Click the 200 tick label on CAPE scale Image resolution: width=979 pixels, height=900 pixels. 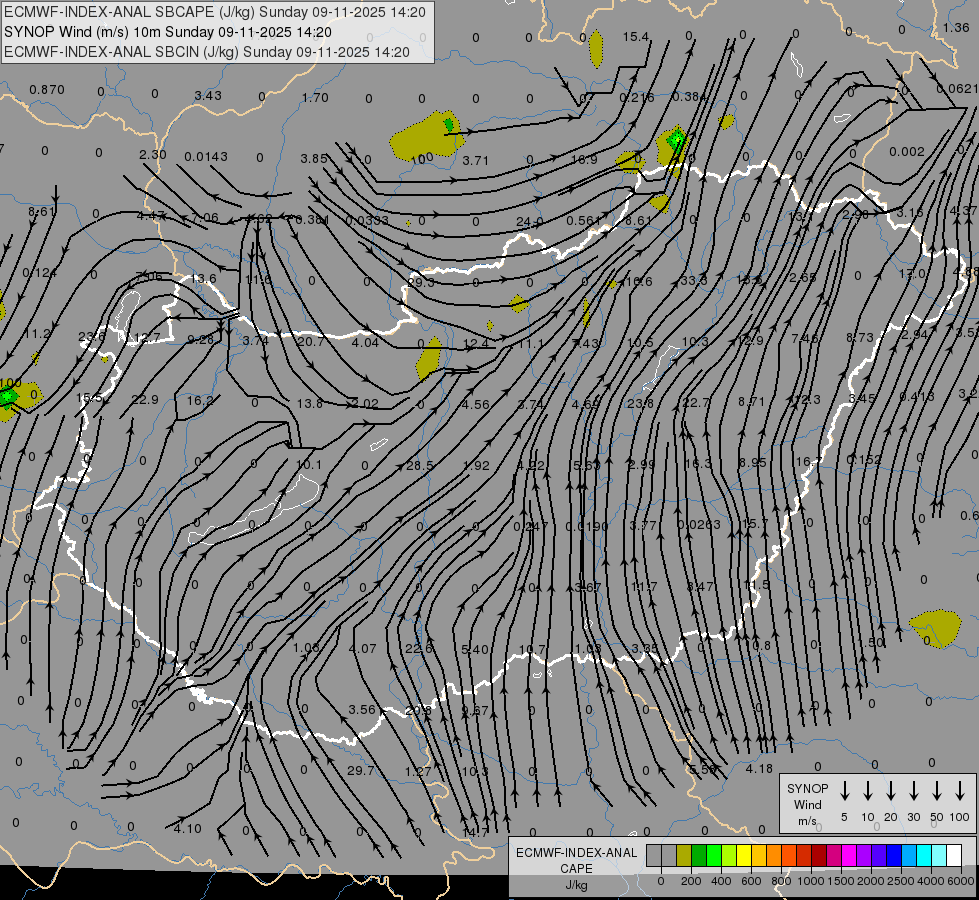691,881
